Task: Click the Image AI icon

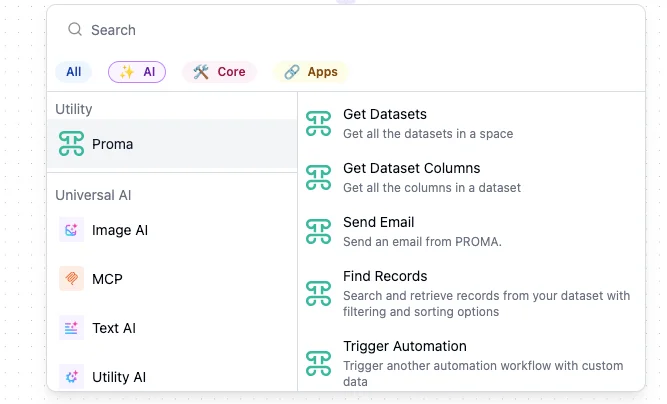Action: pyautogui.click(x=71, y=230)
